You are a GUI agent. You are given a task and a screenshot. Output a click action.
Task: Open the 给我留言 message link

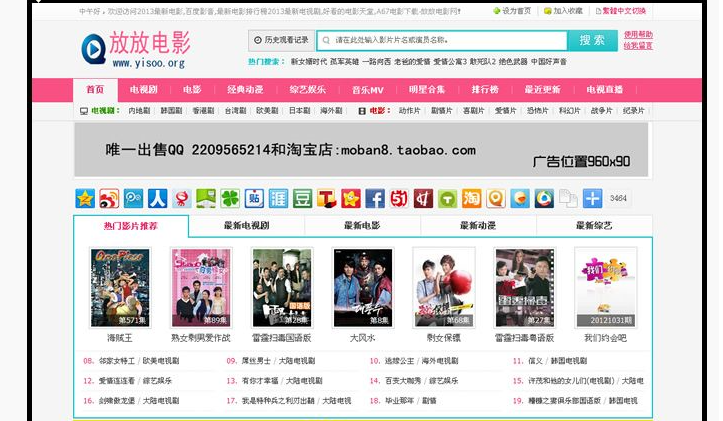click(x=638, y=46)
